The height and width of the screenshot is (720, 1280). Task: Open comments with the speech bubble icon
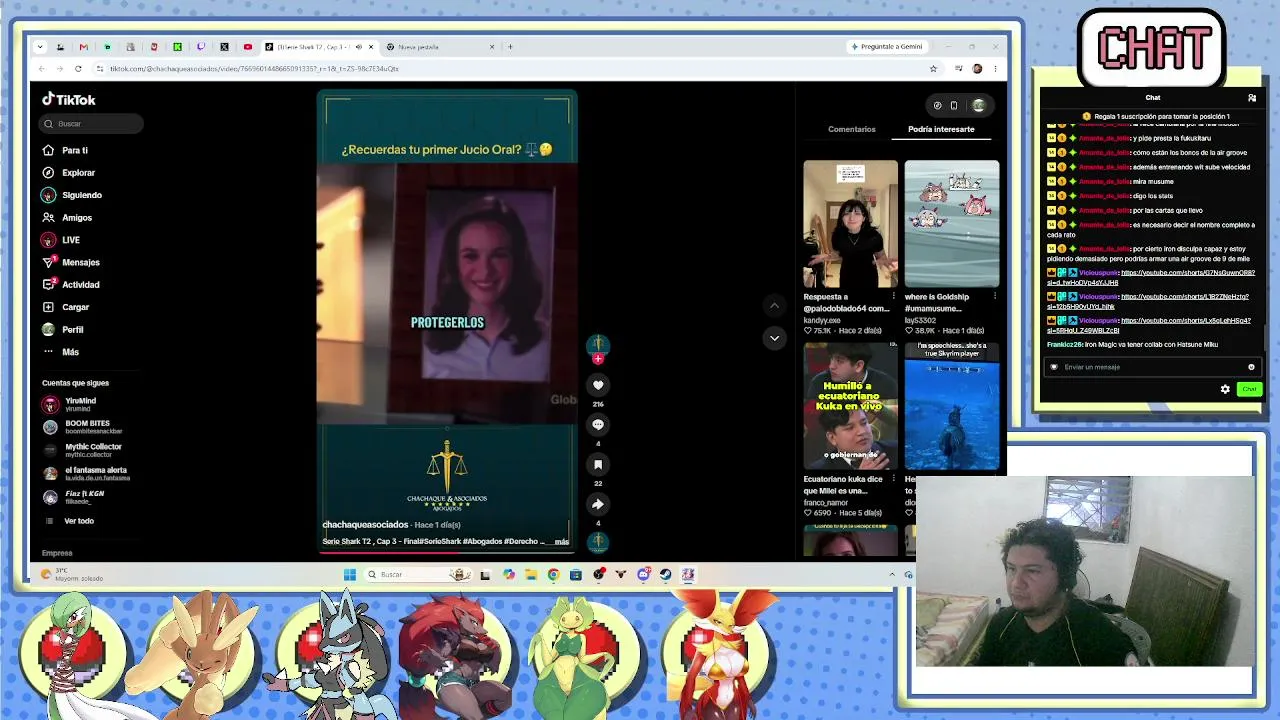coord(598,425)
